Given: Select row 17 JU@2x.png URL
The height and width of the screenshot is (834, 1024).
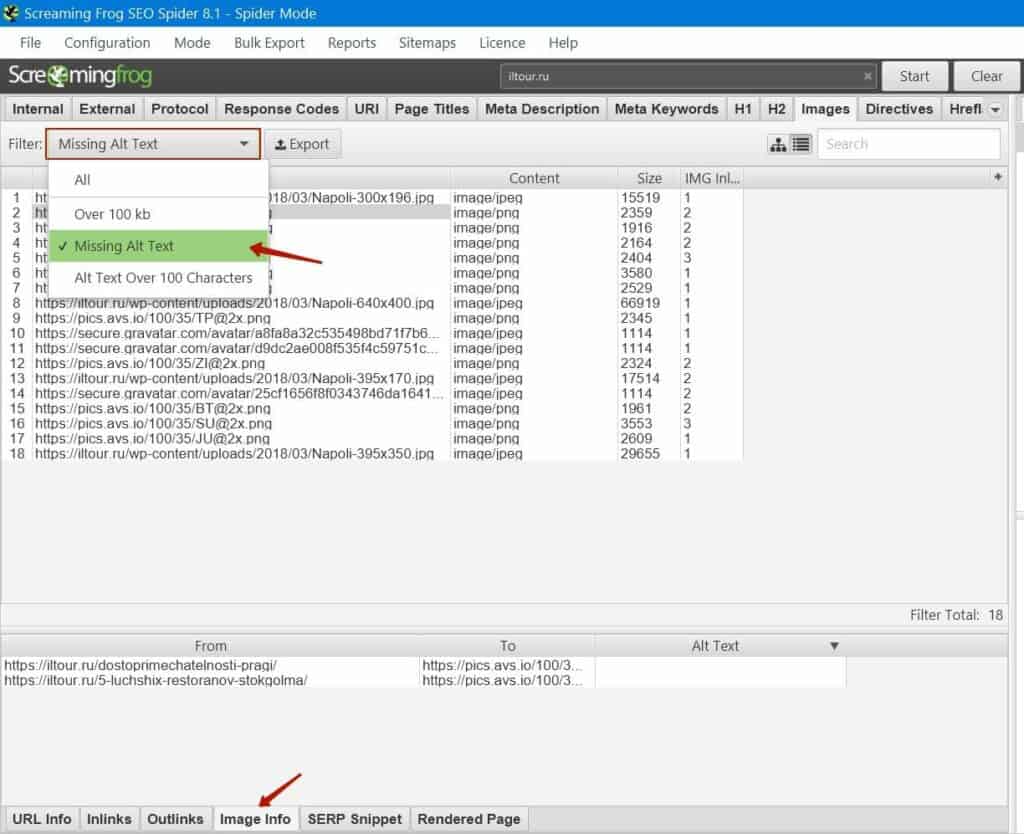Looking at the screenshot, I should (x=152, y=438).
